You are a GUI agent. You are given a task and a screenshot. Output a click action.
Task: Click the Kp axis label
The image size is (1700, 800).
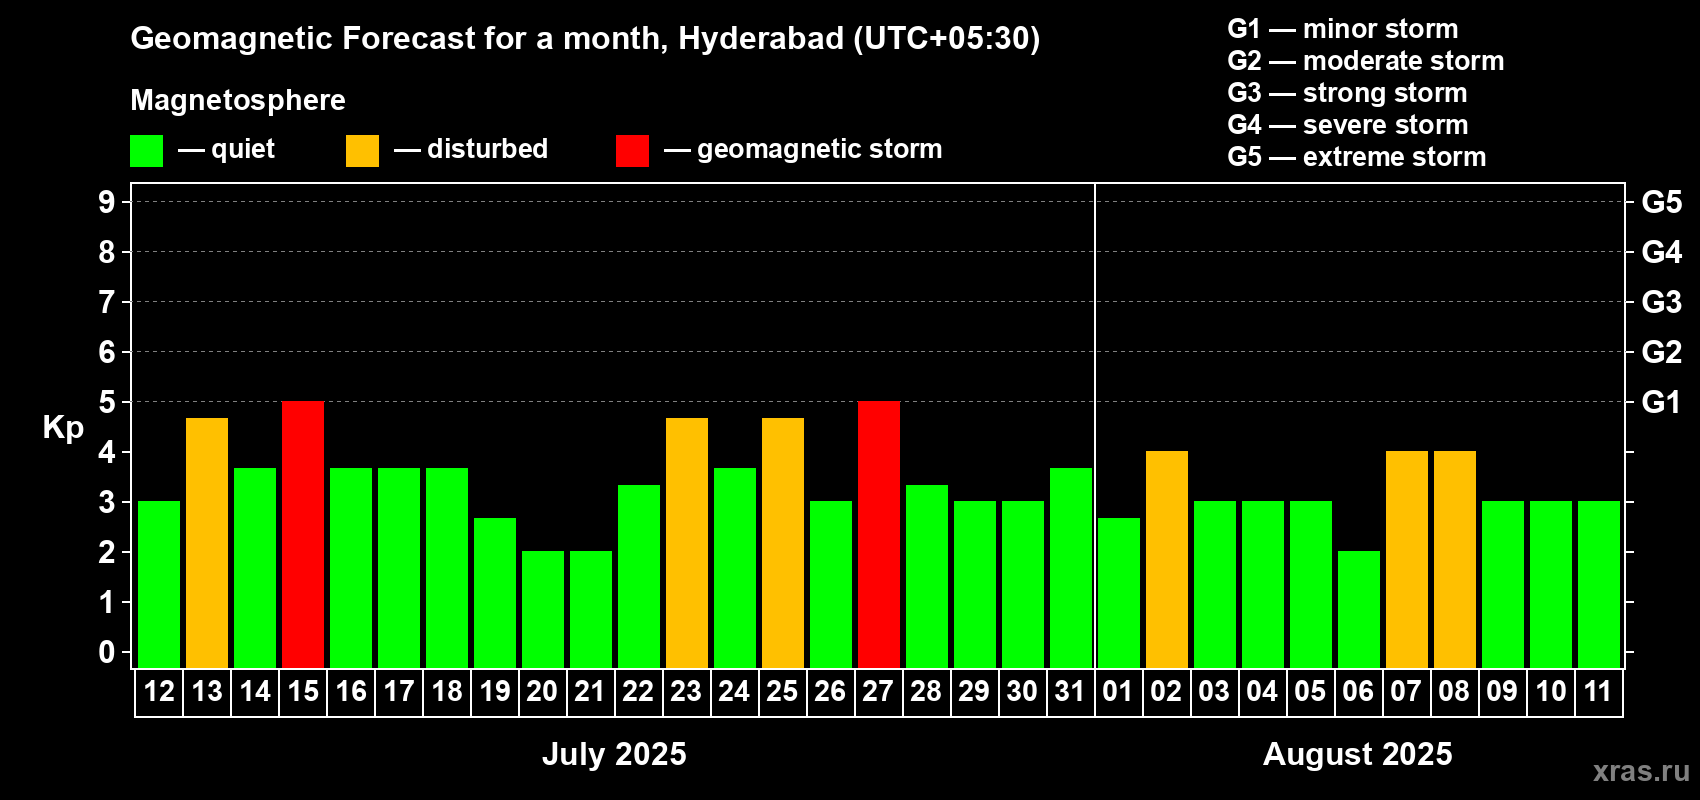tap(63, 428)
